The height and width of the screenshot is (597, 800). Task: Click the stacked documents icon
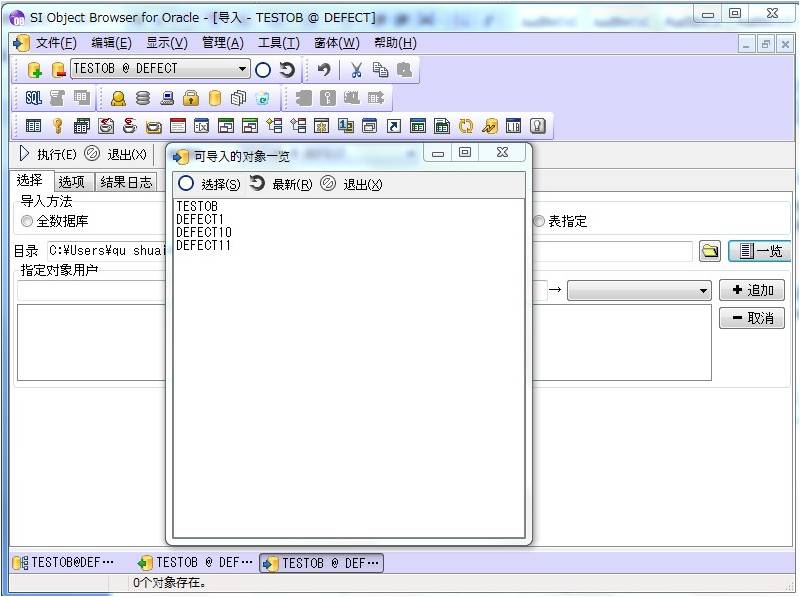pos(238,97)
